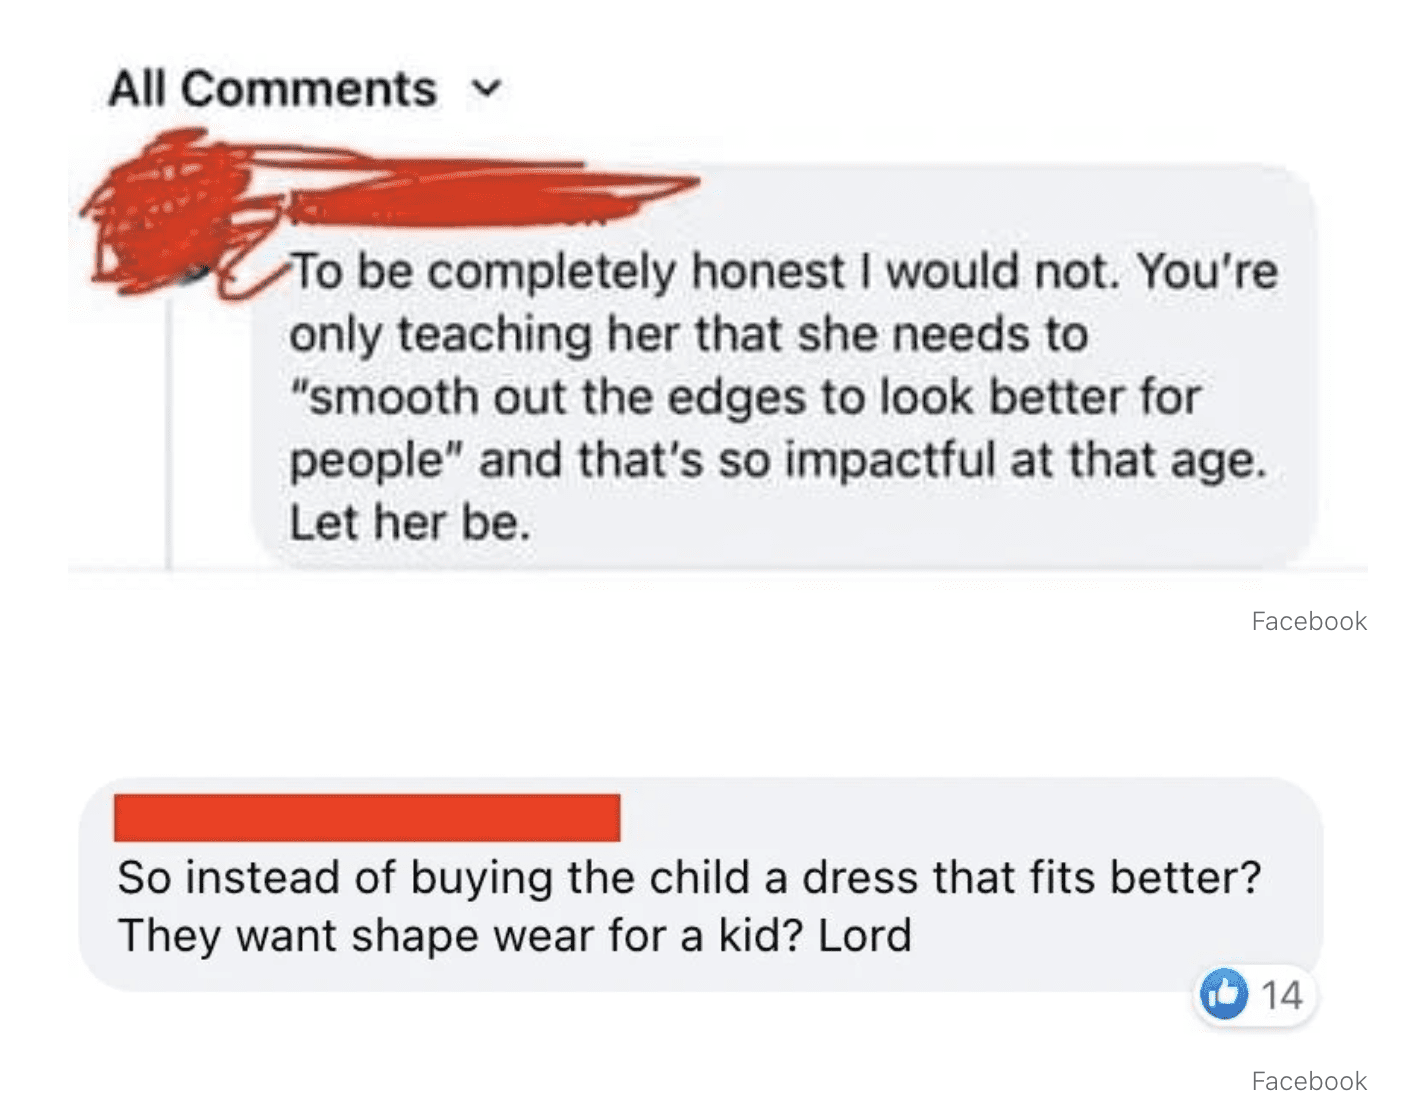Click the "only teaching her" line
Screen dimensions: 1420x1108
click(688, 334)
